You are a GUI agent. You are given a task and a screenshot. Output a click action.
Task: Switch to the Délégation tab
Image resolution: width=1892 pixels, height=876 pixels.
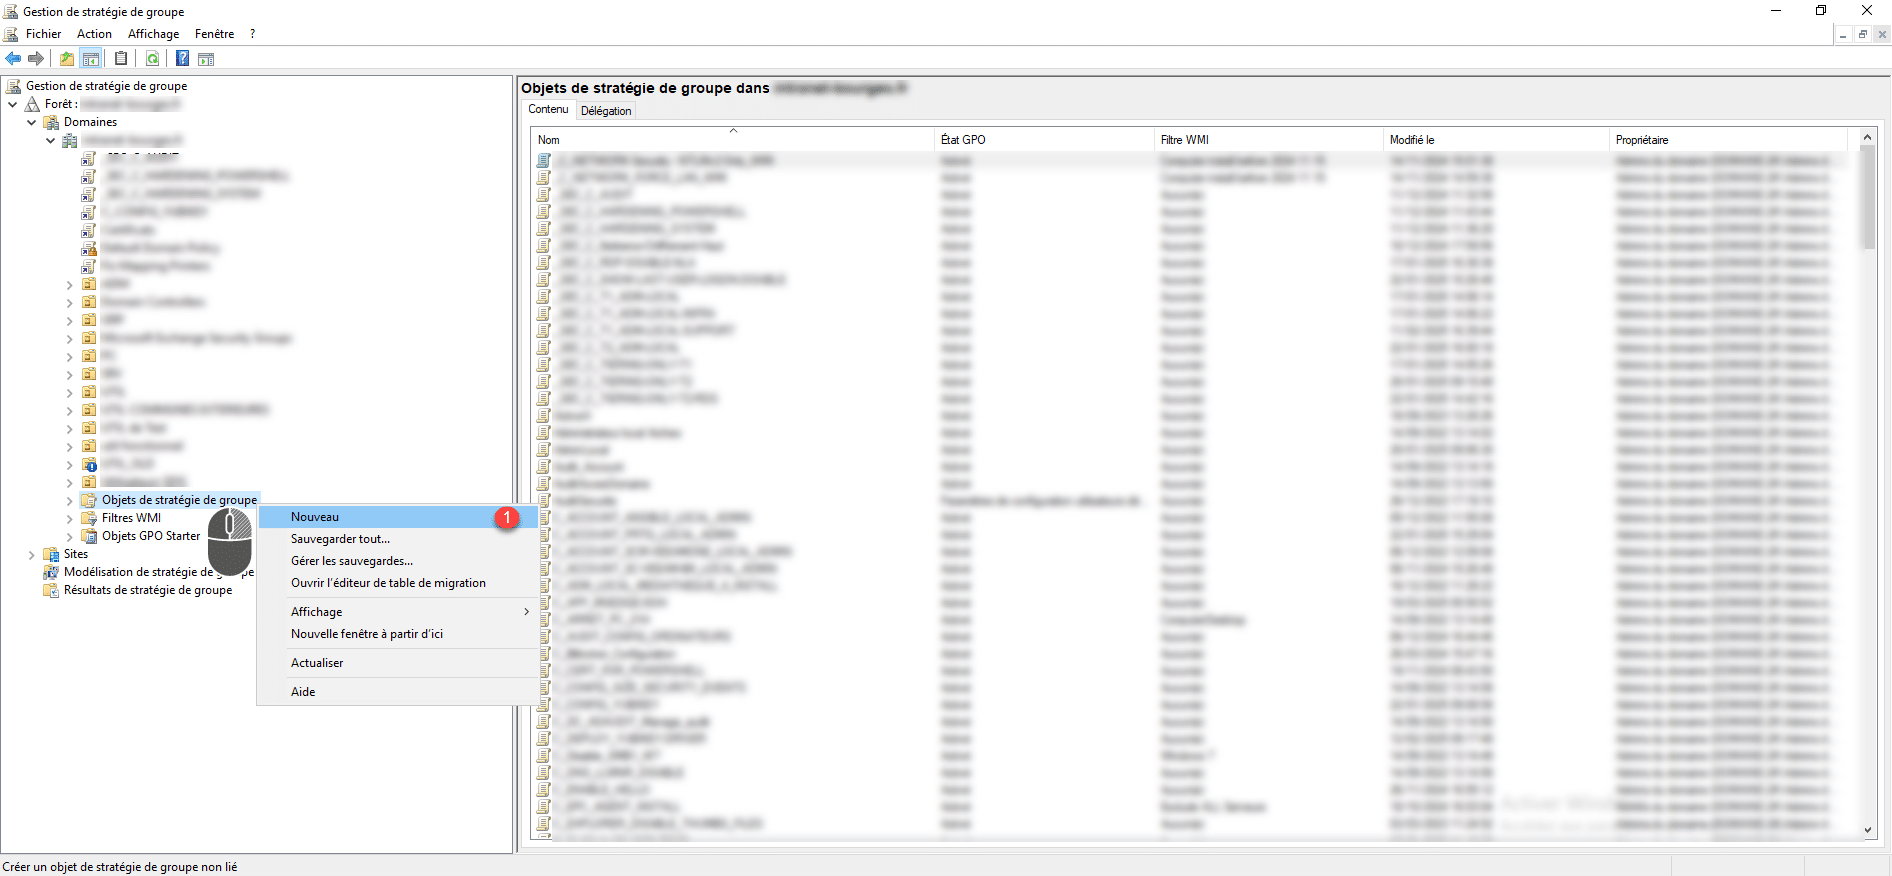point(606,111)
